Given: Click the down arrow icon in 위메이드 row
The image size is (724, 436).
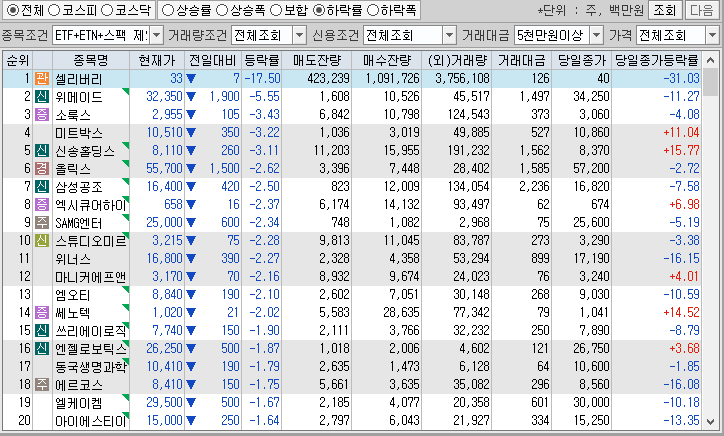Looking at the screenshot, I should [x=191, y=97].
